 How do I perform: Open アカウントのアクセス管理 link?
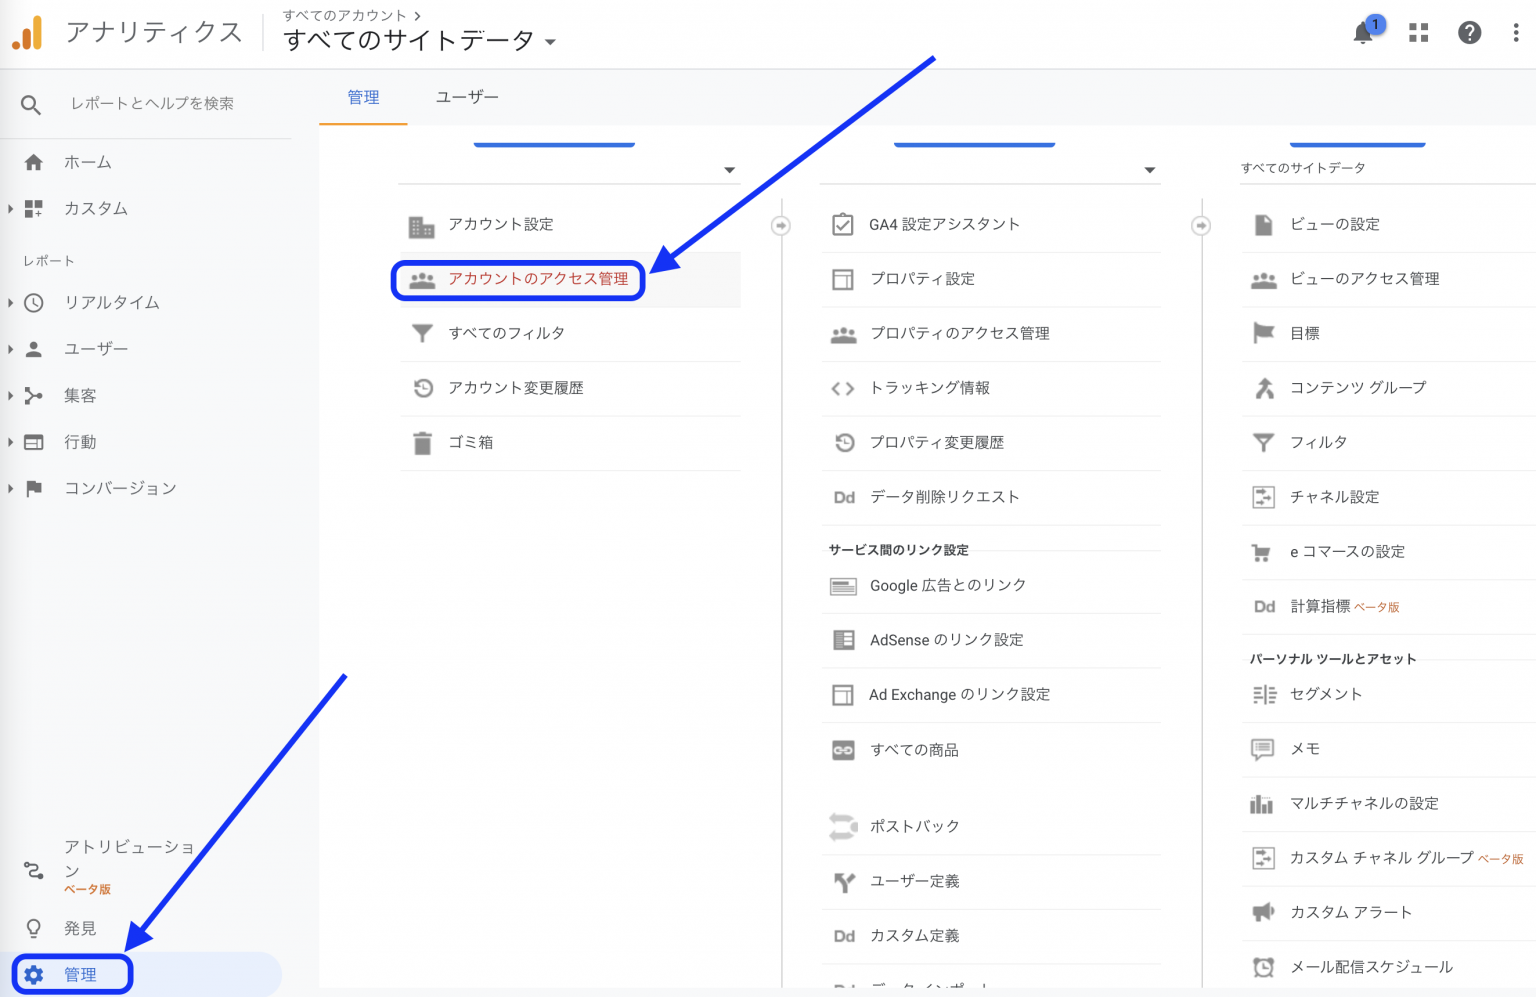tap(538, 279)
